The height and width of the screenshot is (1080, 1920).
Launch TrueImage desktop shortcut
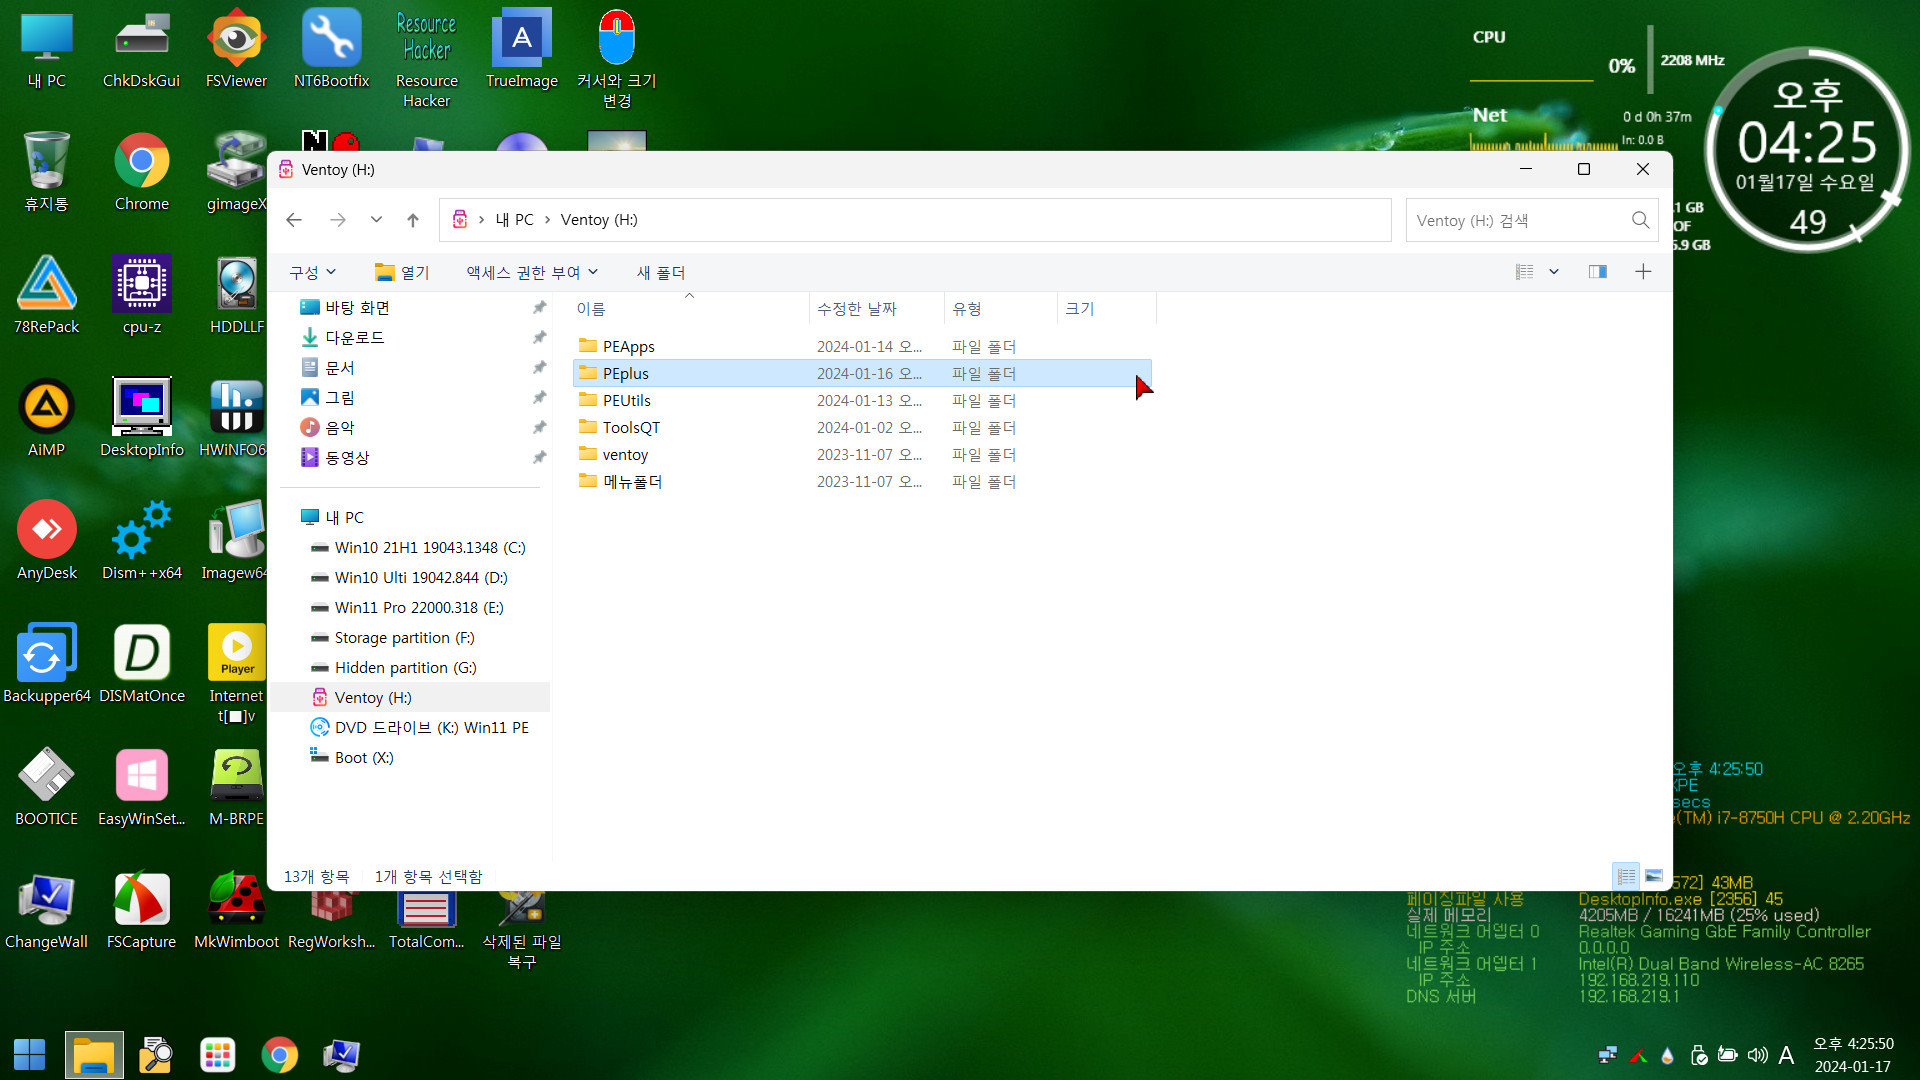521,50
